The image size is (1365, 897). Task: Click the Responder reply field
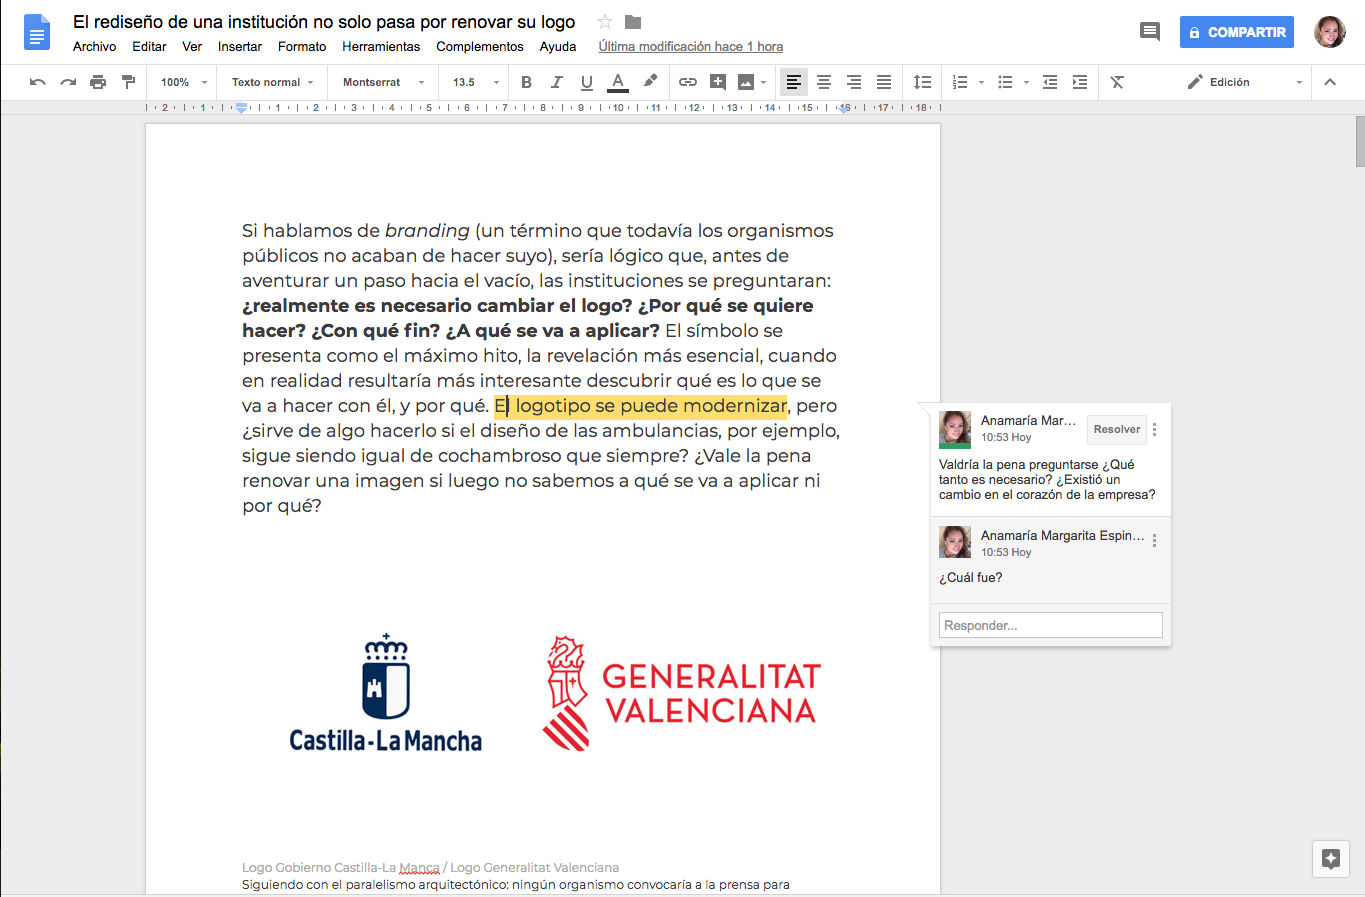(x=1050, y=625)
